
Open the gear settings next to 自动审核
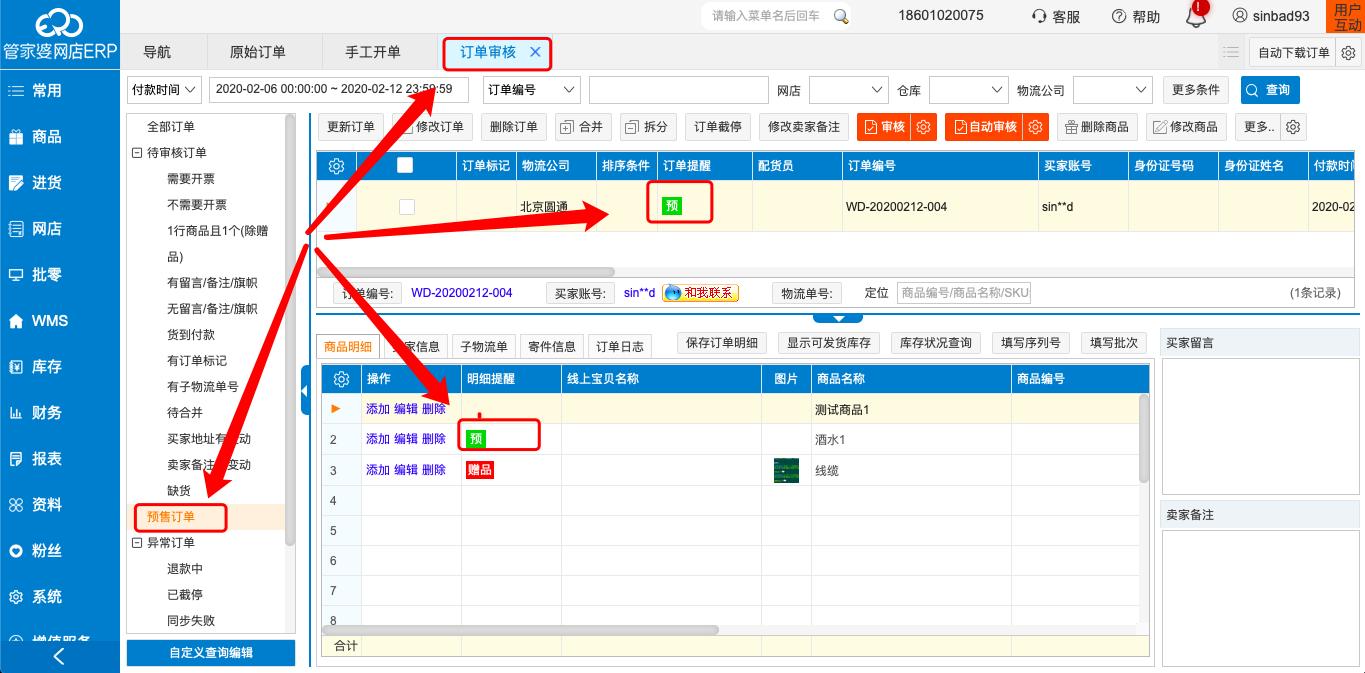[x=1036, y=127]
